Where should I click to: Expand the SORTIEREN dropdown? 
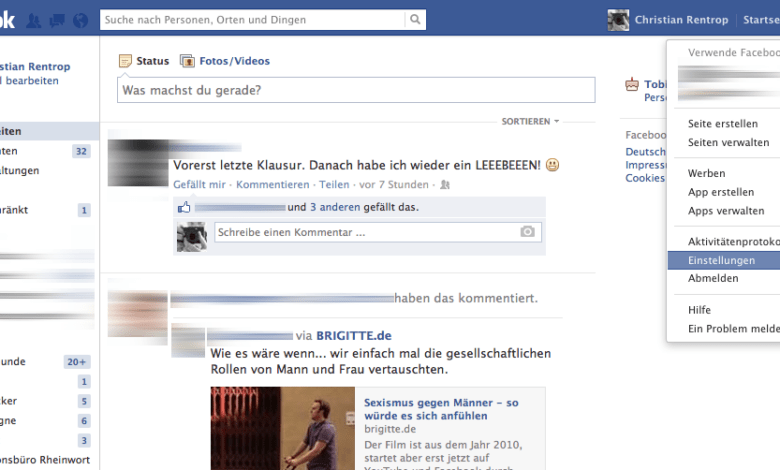pos(530,121)
